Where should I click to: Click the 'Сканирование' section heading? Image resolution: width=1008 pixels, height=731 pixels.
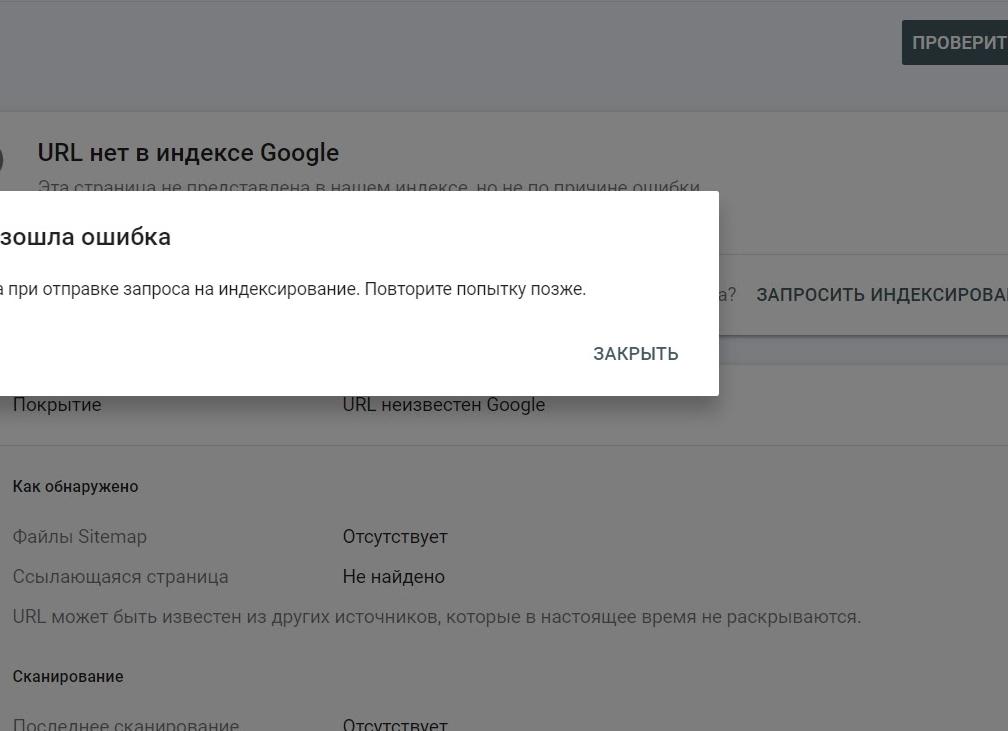click(x=68, y=676)
